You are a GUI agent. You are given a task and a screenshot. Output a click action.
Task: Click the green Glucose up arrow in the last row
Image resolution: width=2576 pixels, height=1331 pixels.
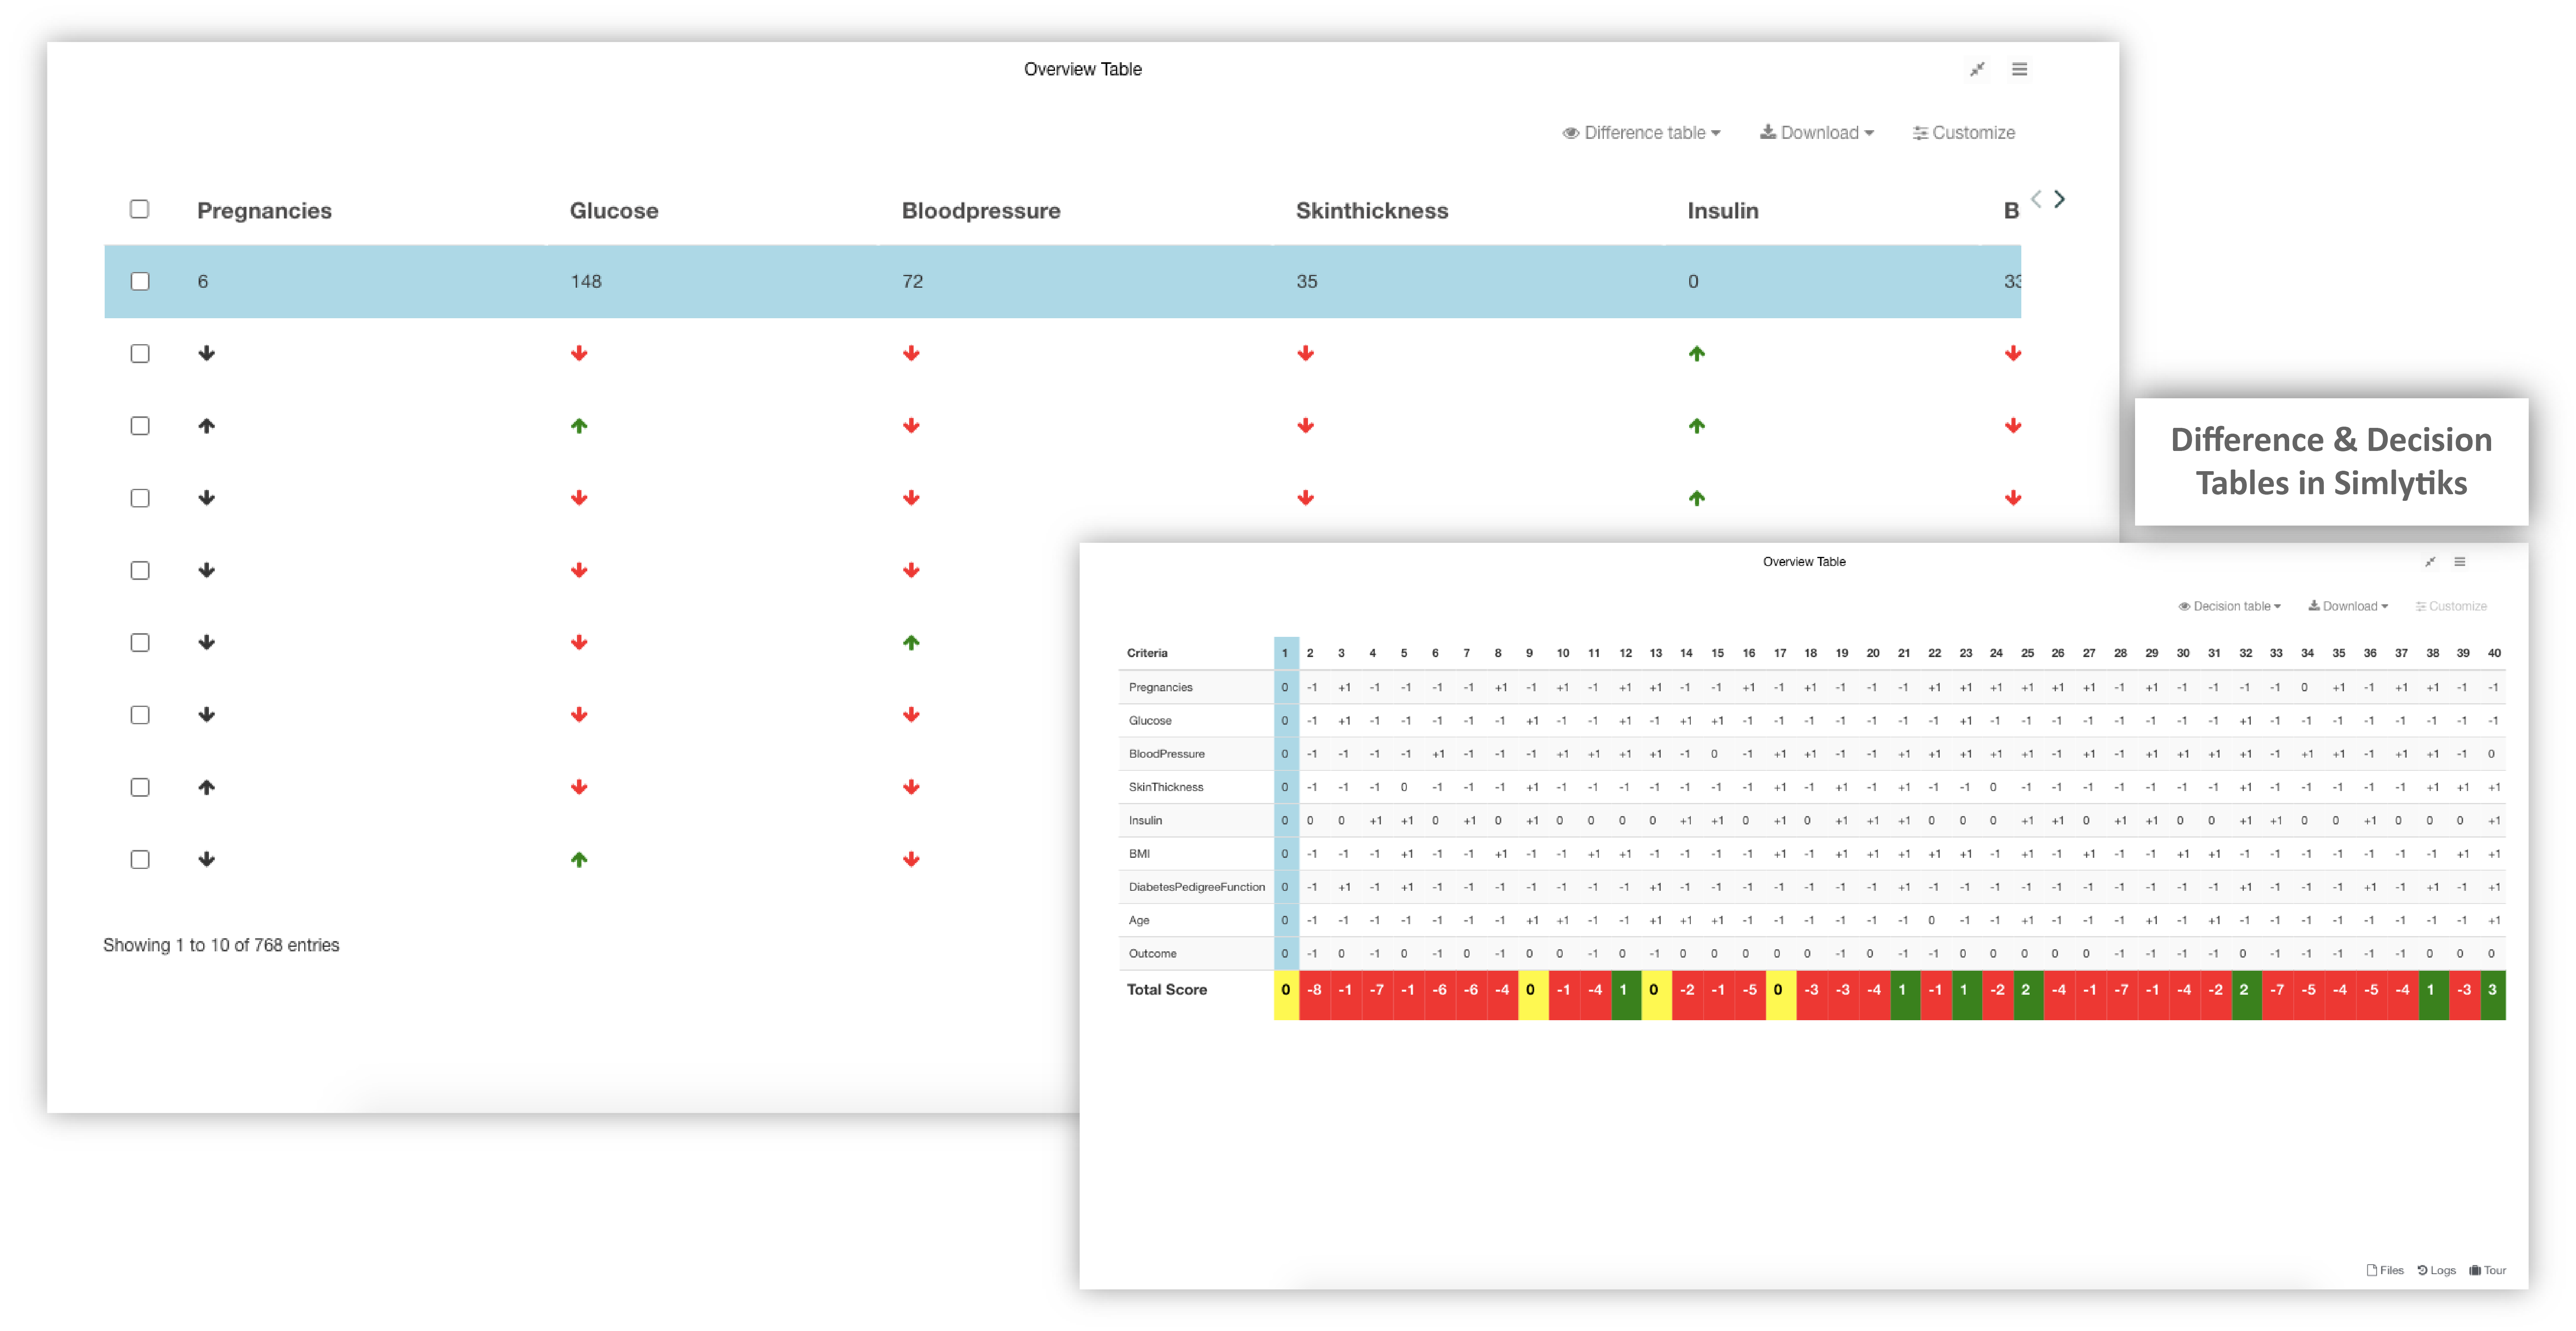(579, 860)
